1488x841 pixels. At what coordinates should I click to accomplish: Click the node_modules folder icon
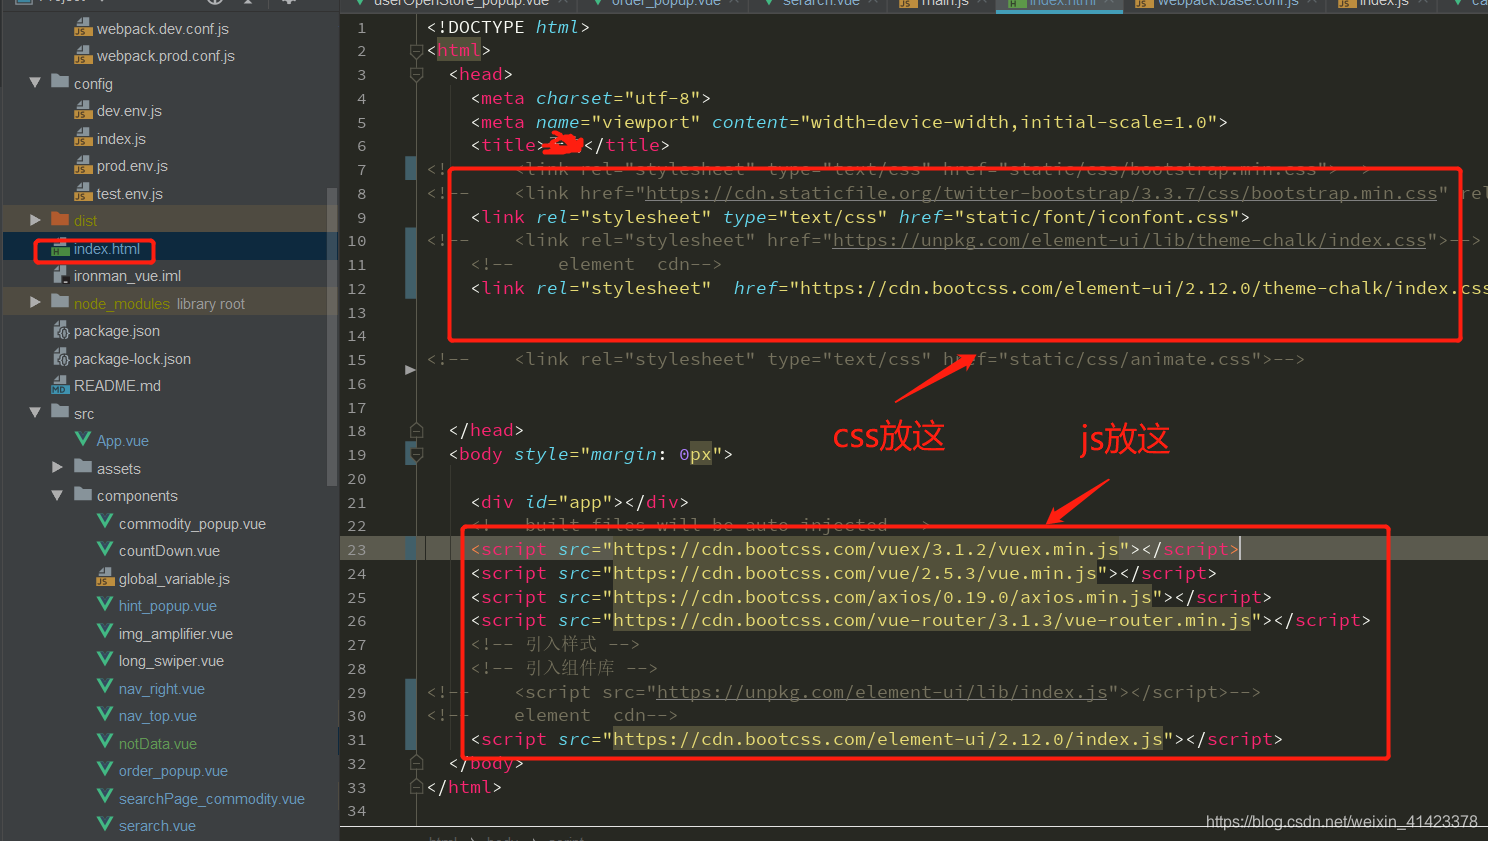(x=60, y=302)
